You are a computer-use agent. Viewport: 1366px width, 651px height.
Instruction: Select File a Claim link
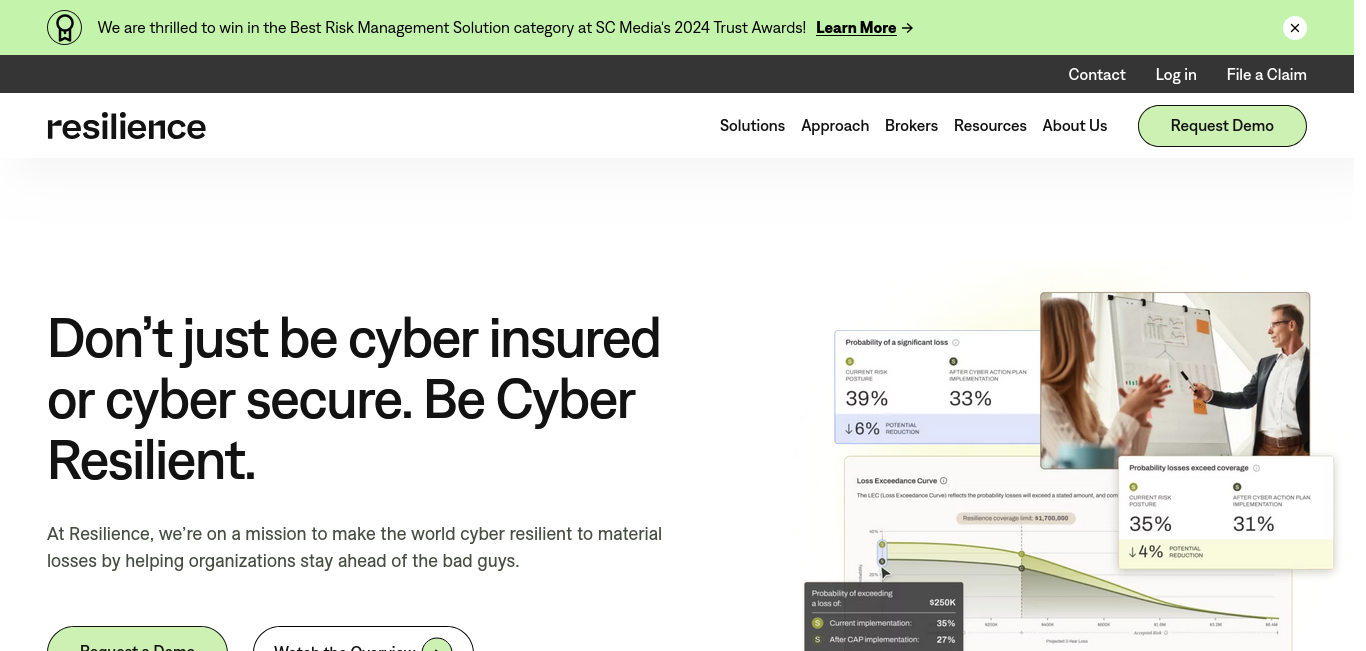pos(1266,74)
